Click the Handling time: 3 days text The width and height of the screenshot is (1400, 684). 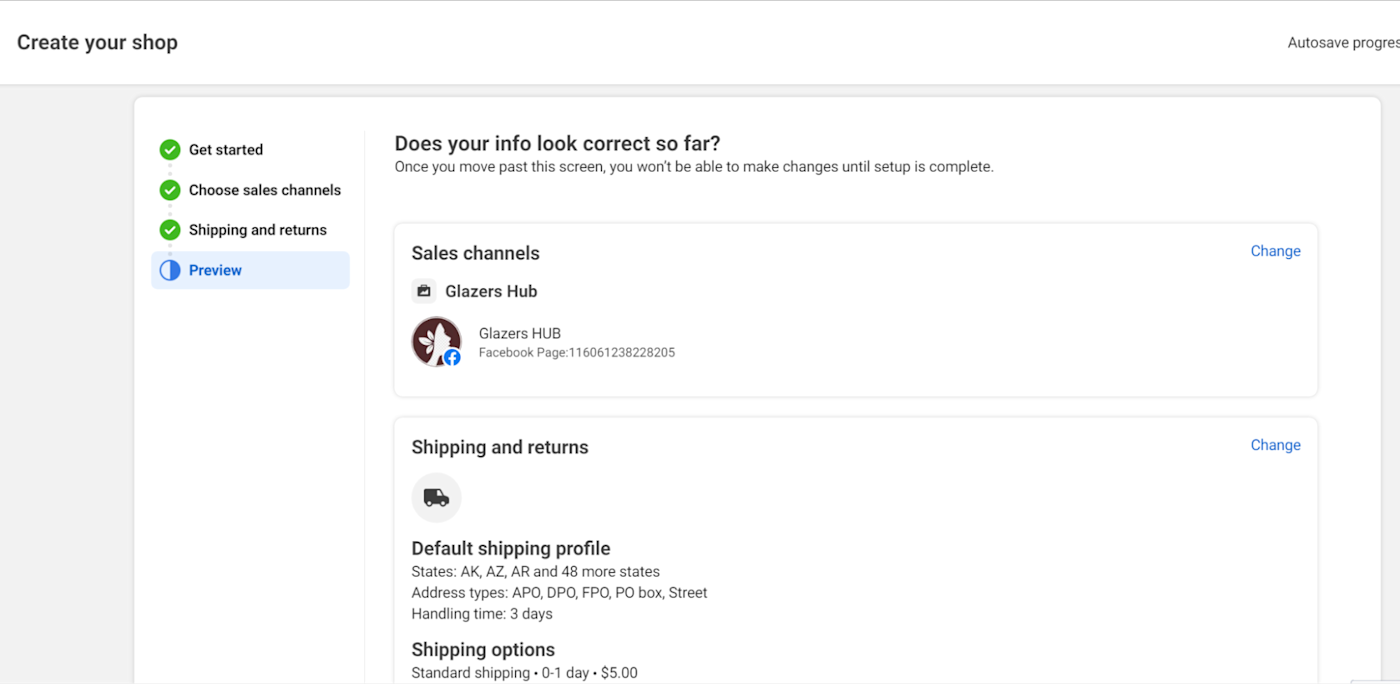tap(482, 614)
